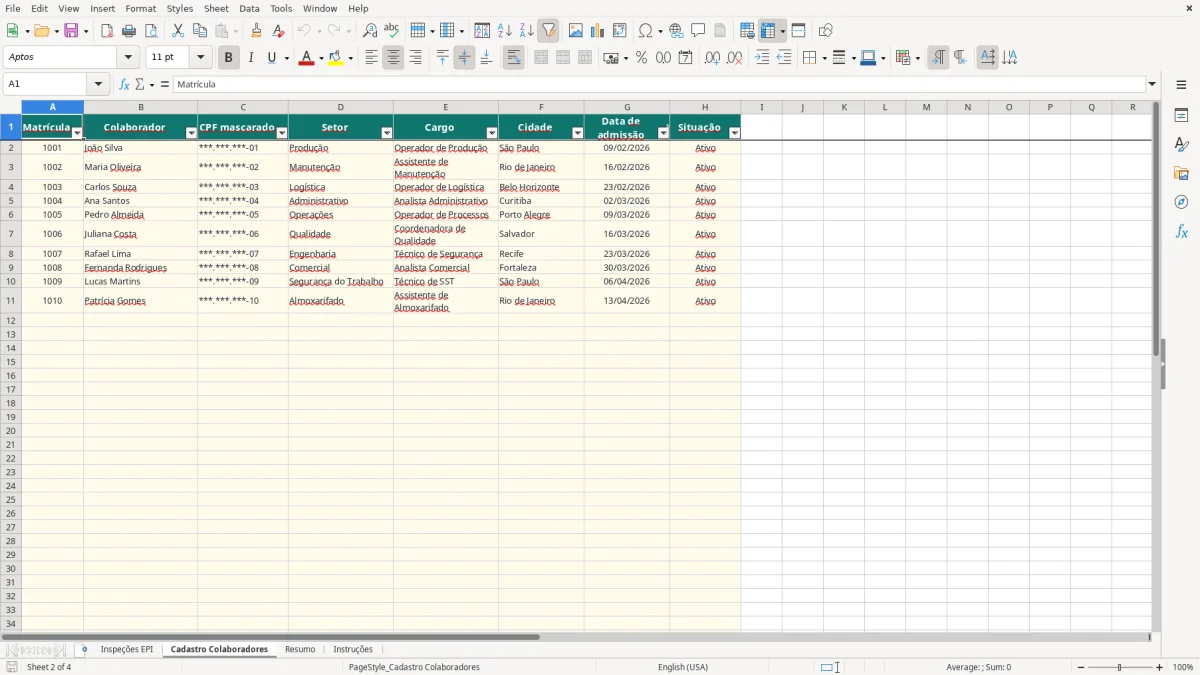1200x675 pixels.
Task: Click the Insert Hyperlink icon
Action: 677,31
